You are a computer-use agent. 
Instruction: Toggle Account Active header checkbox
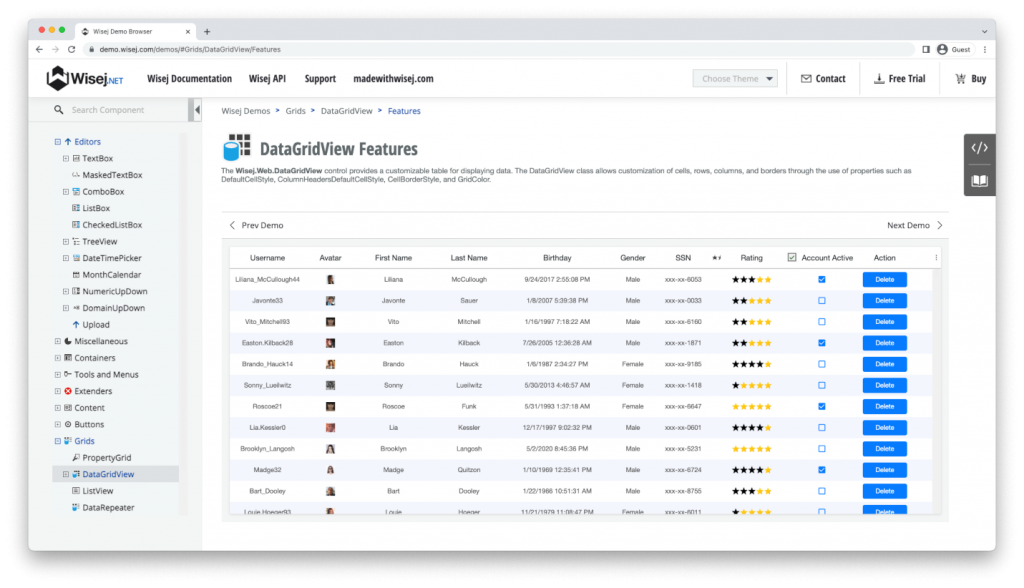[792, 258]
